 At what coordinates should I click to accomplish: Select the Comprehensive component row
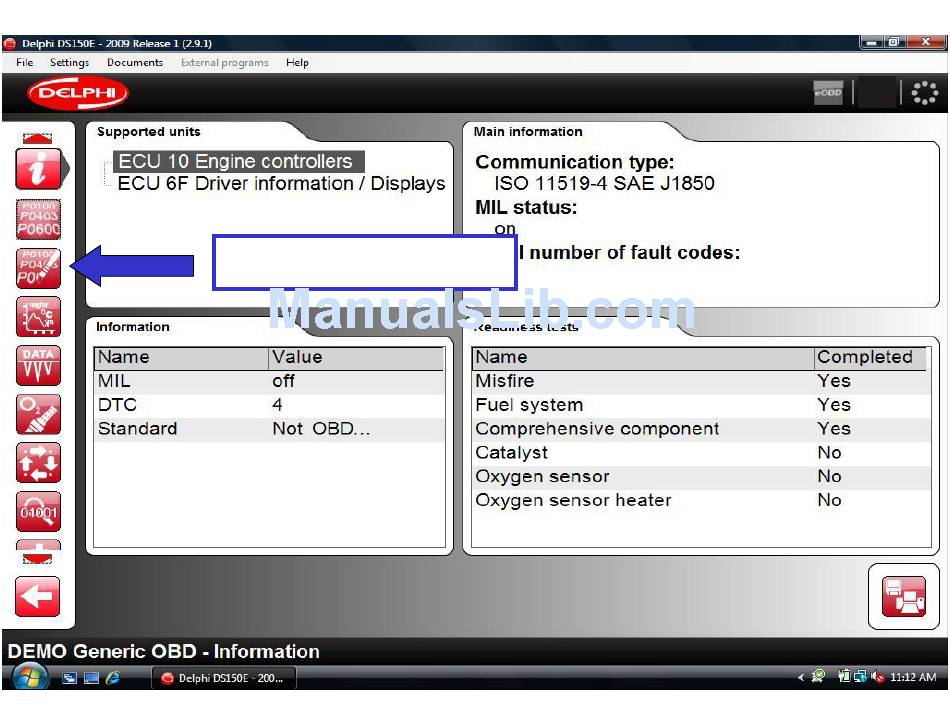tap(701, 429)
